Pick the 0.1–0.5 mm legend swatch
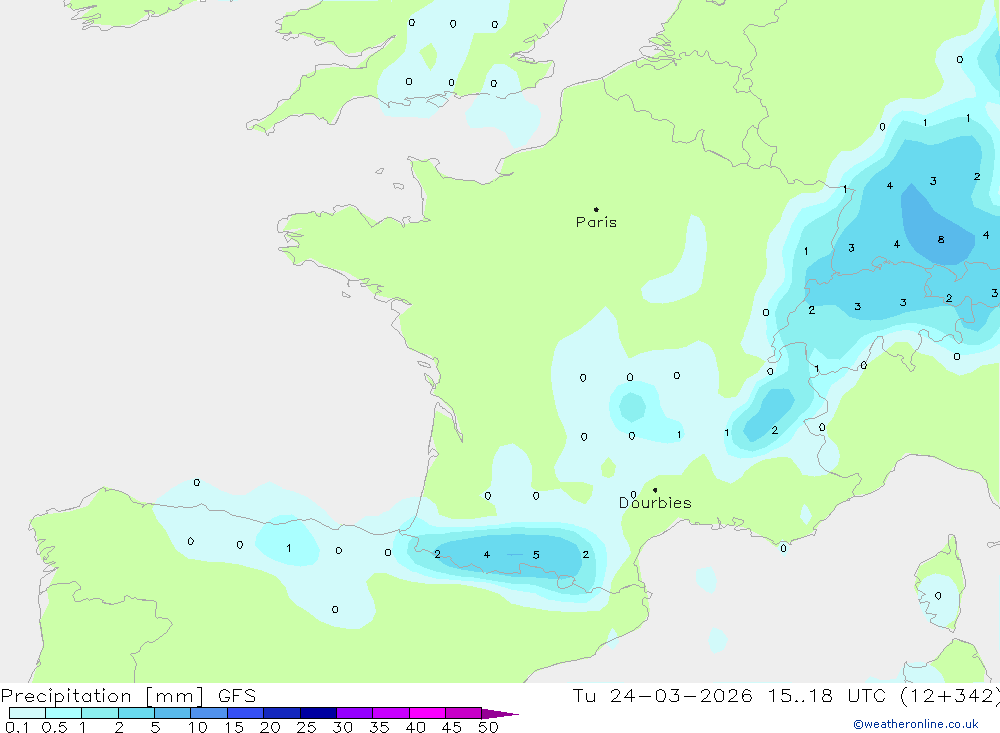 click(27, 713)
